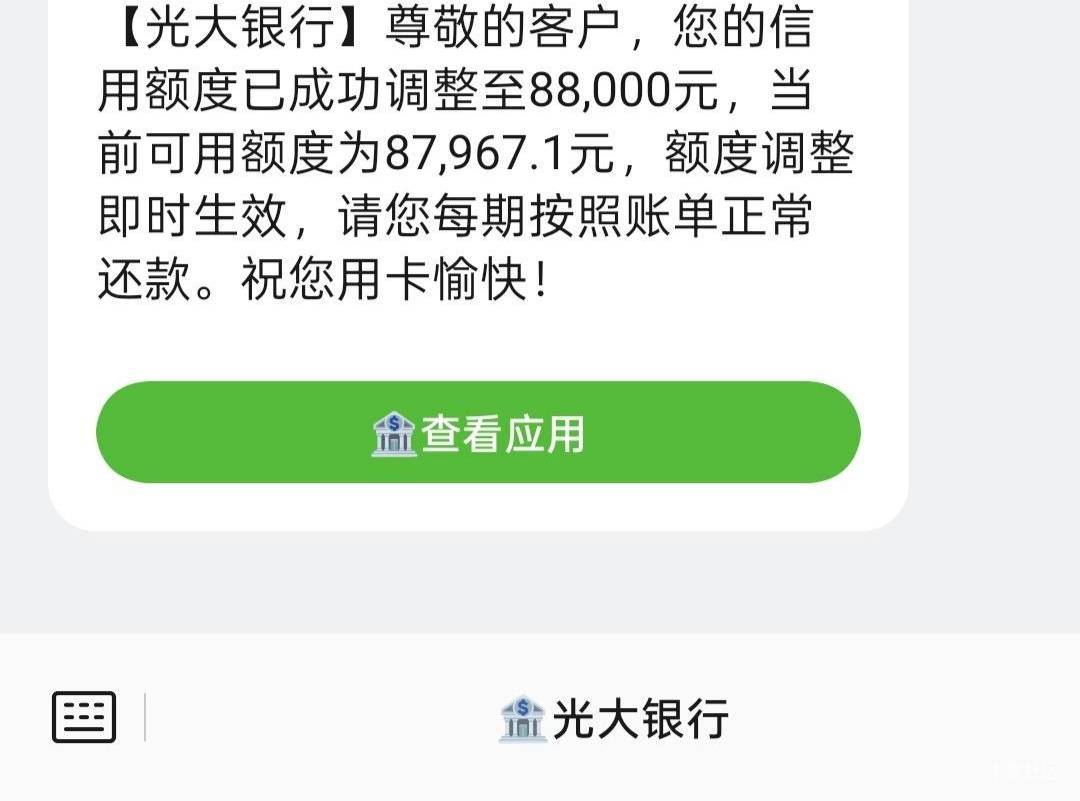Tap 查看应用 label text on green button
The height and width of the screenshot is (801, 1080).
pyautogui.click(x=503, y=434)
